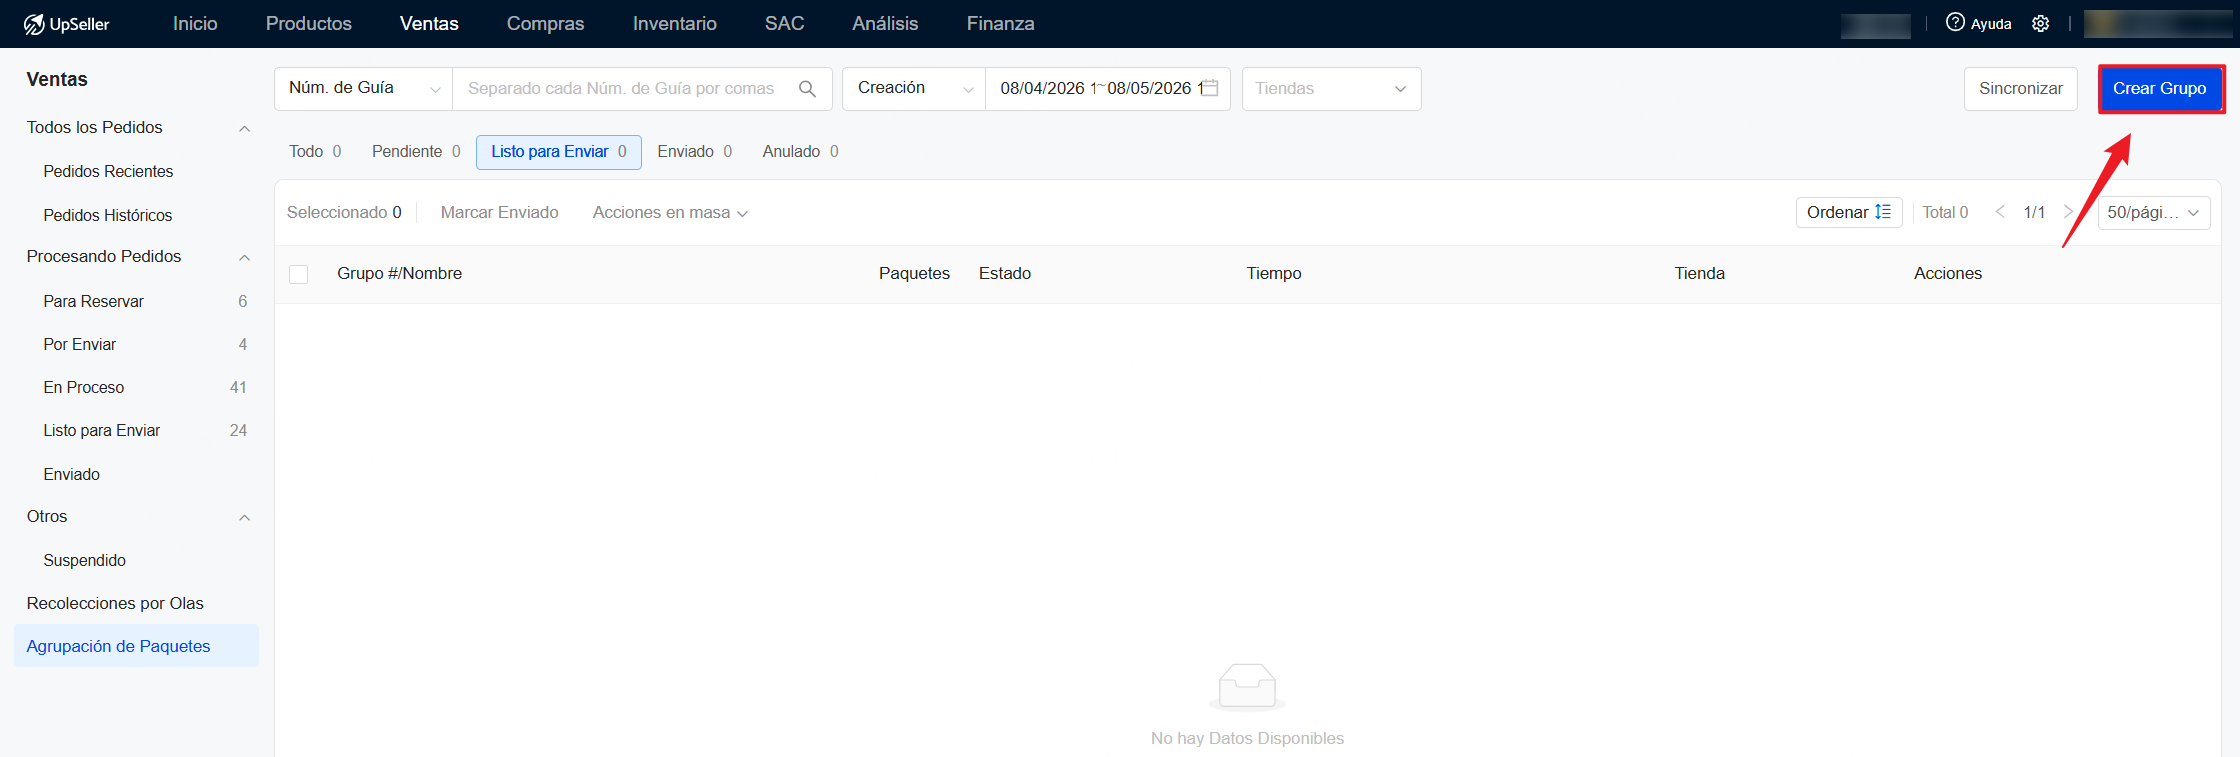
Task: Click the 1/1 page indicator
Action: (x=2034, y=212)
